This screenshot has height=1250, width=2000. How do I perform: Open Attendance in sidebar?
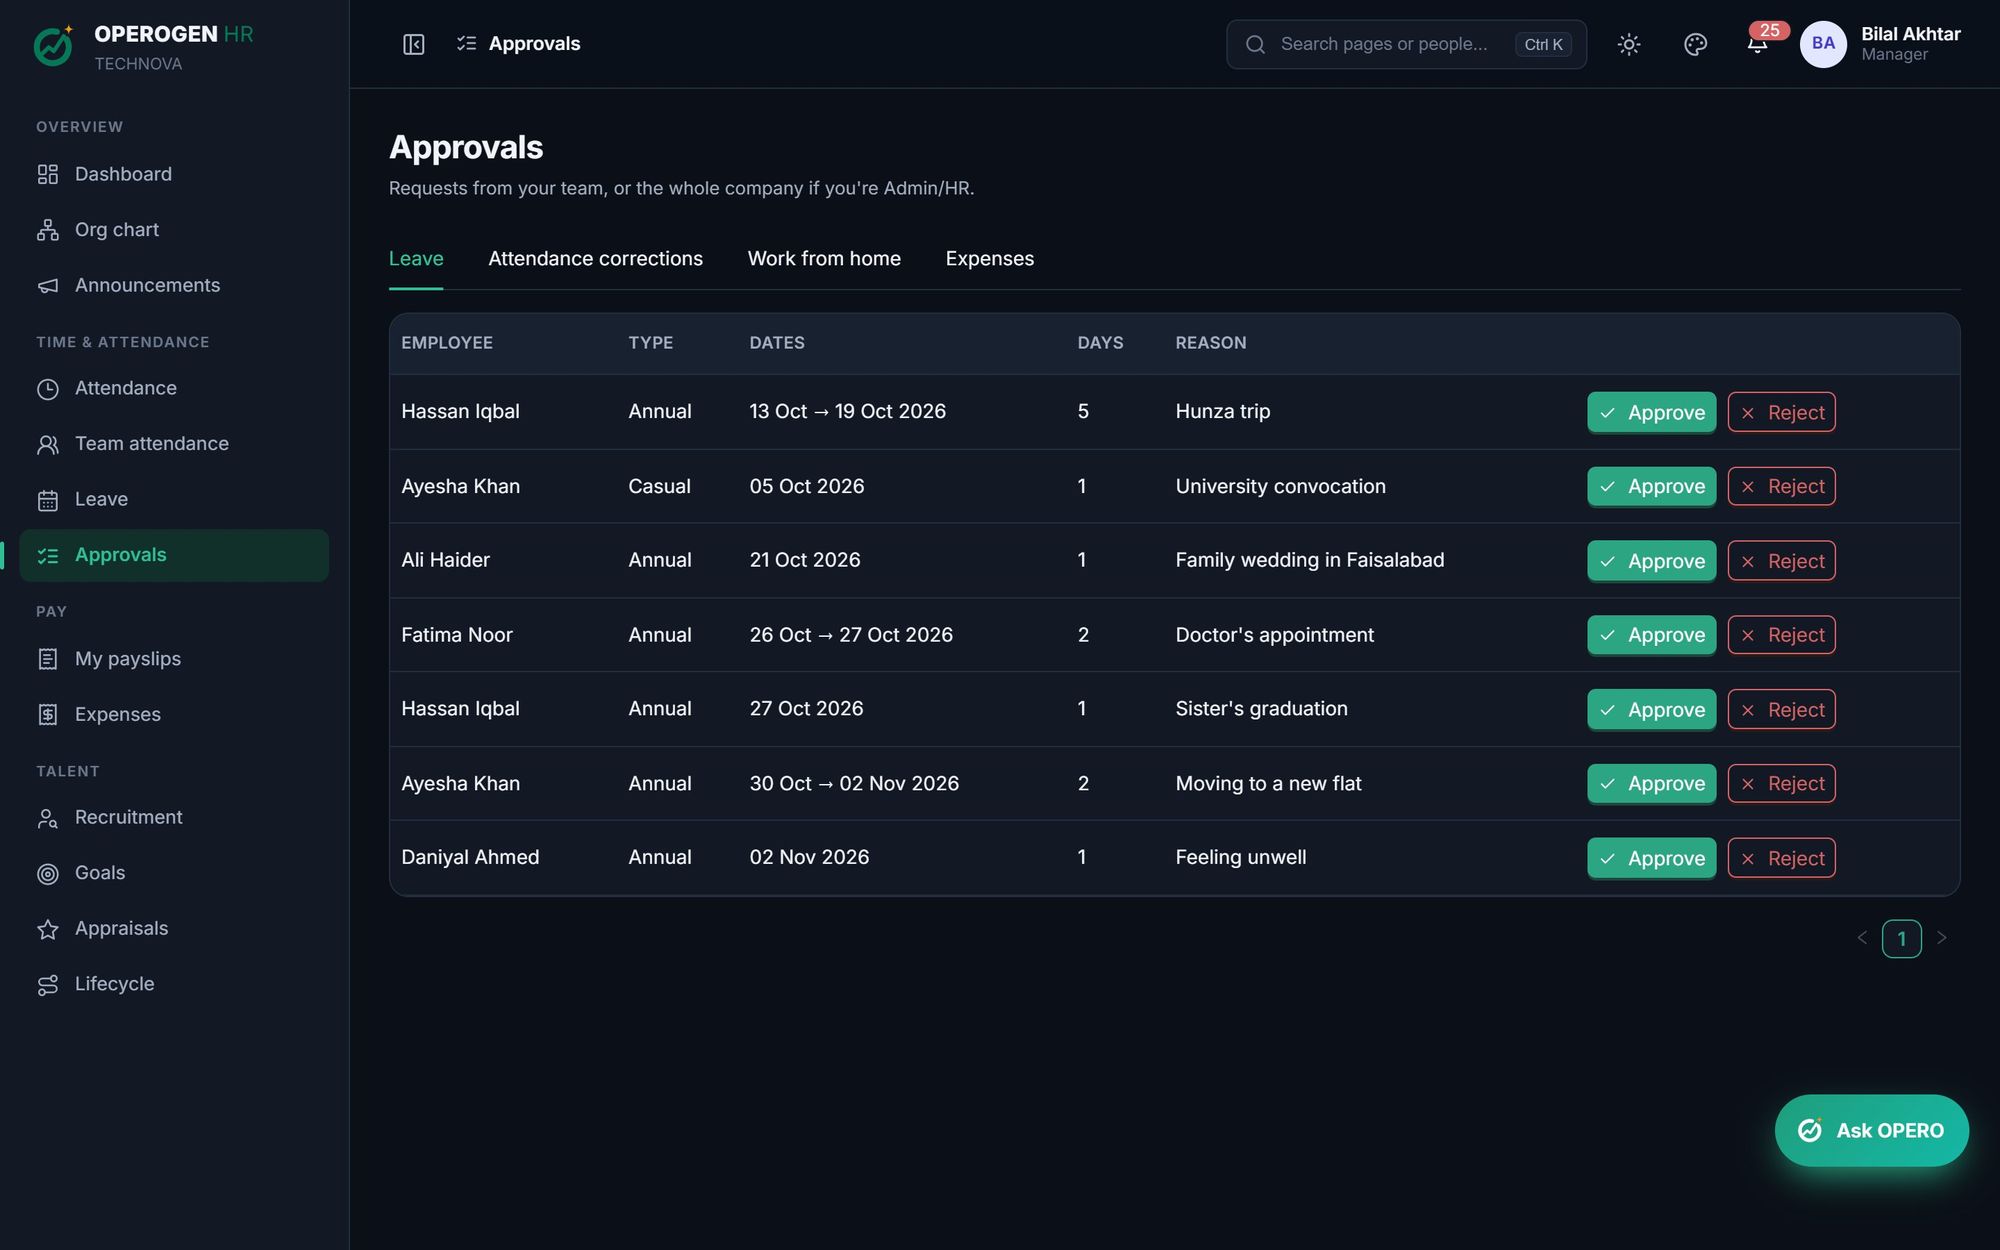[x=174, y=388]
